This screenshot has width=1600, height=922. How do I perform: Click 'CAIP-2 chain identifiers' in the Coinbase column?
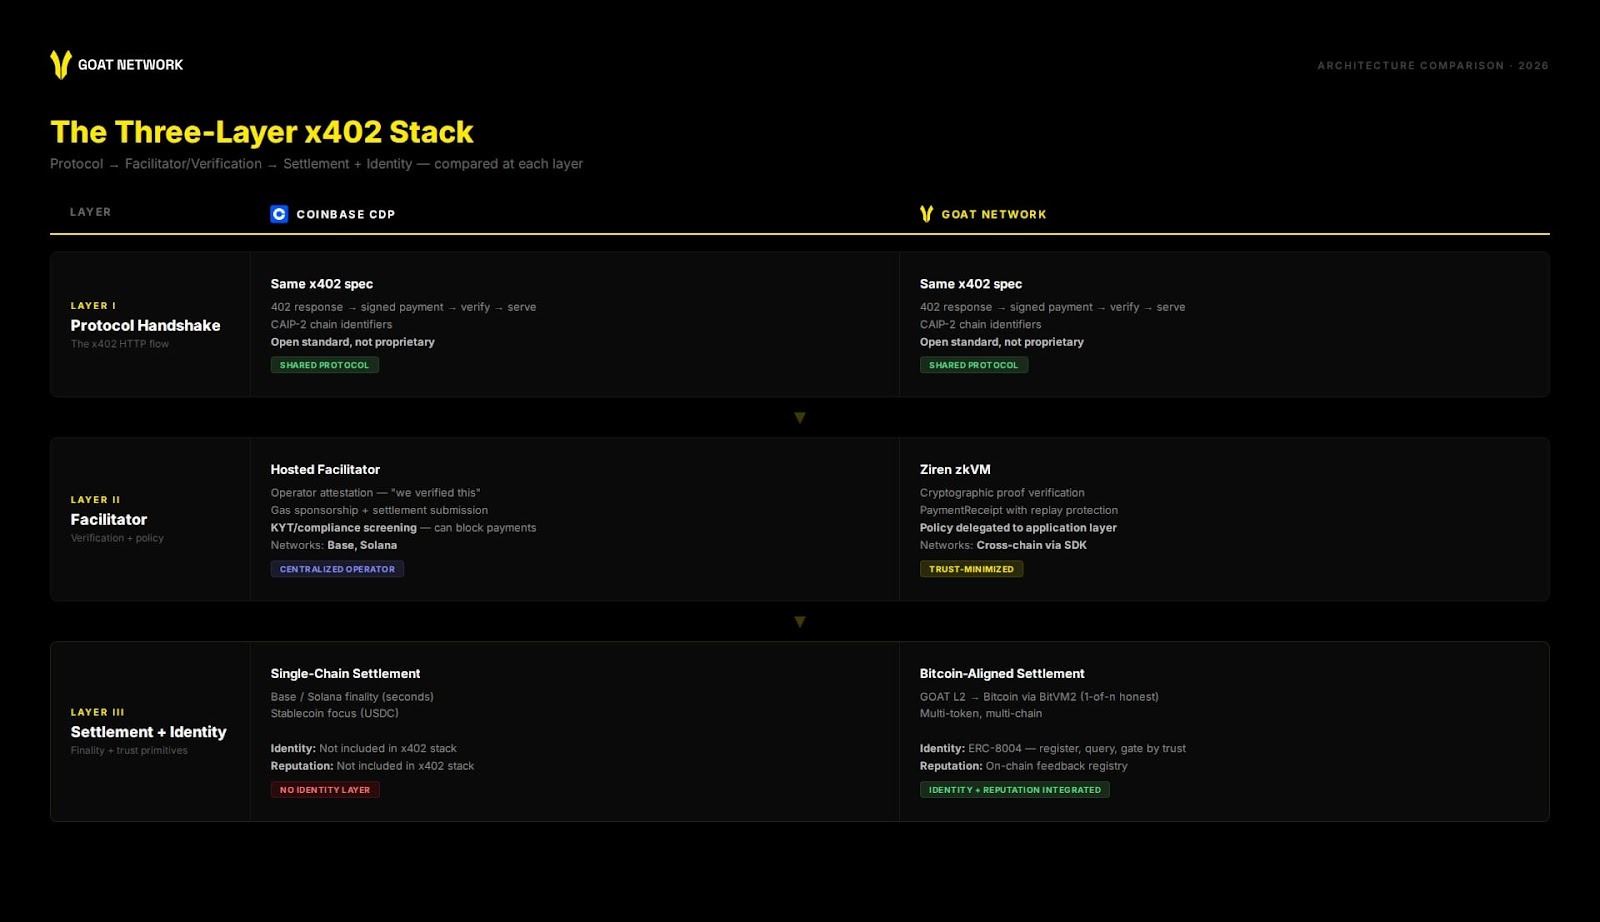331,325
